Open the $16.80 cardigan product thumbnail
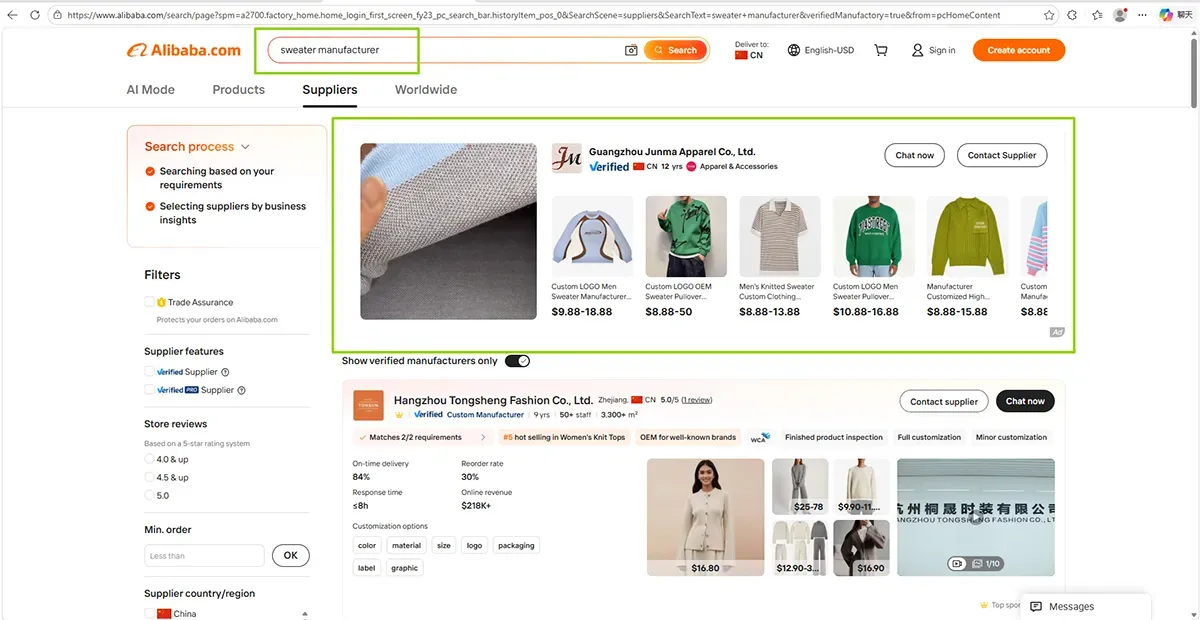Screen dimensions: 1200x620 pyautogui.click(x=705, y=517)
